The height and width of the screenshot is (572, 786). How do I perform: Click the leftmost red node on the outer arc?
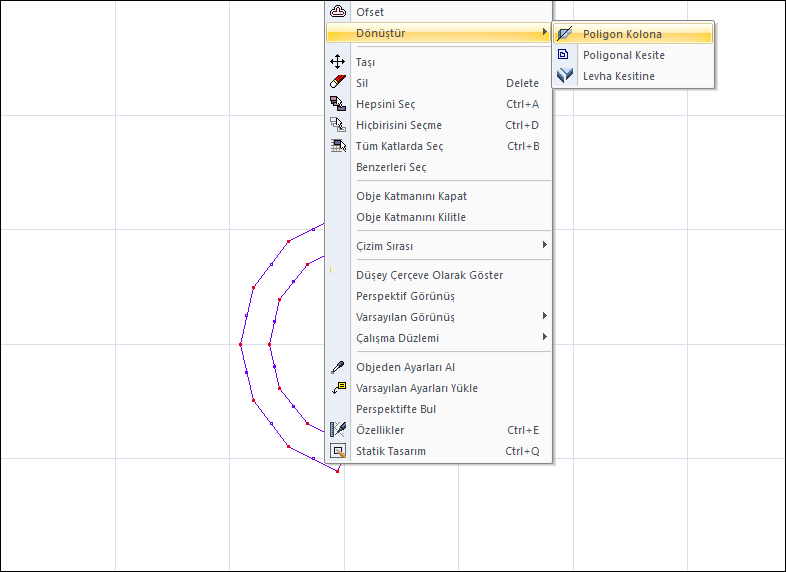click(x=241, y=344)
